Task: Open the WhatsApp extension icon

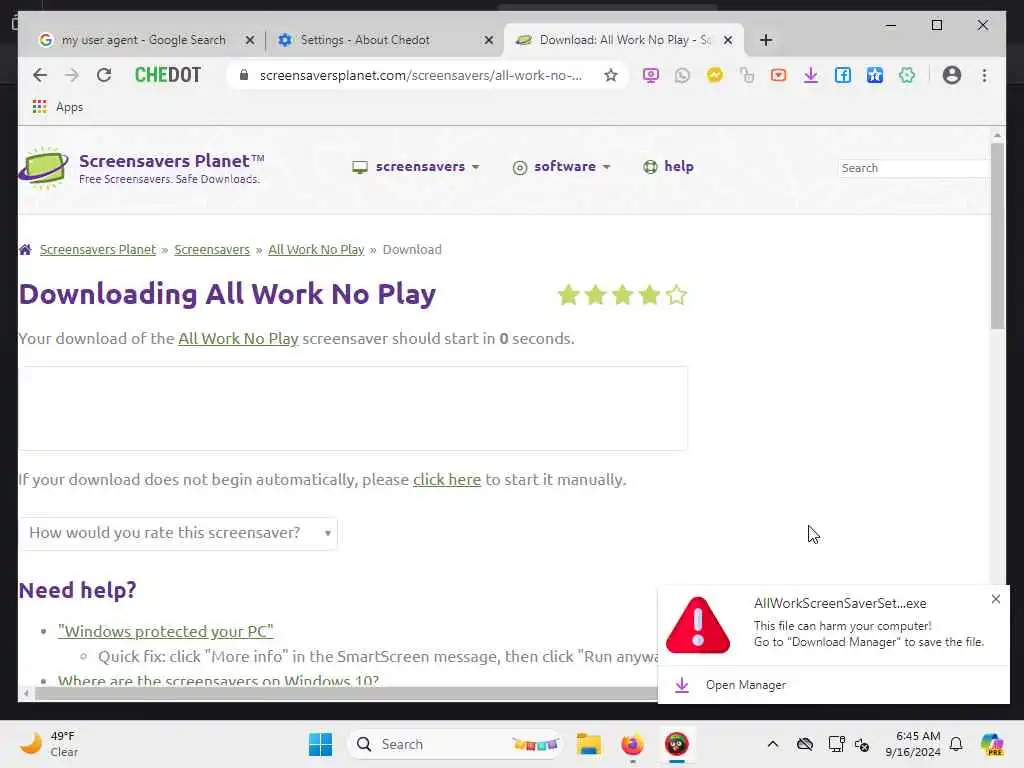Action: pos(682,75)
